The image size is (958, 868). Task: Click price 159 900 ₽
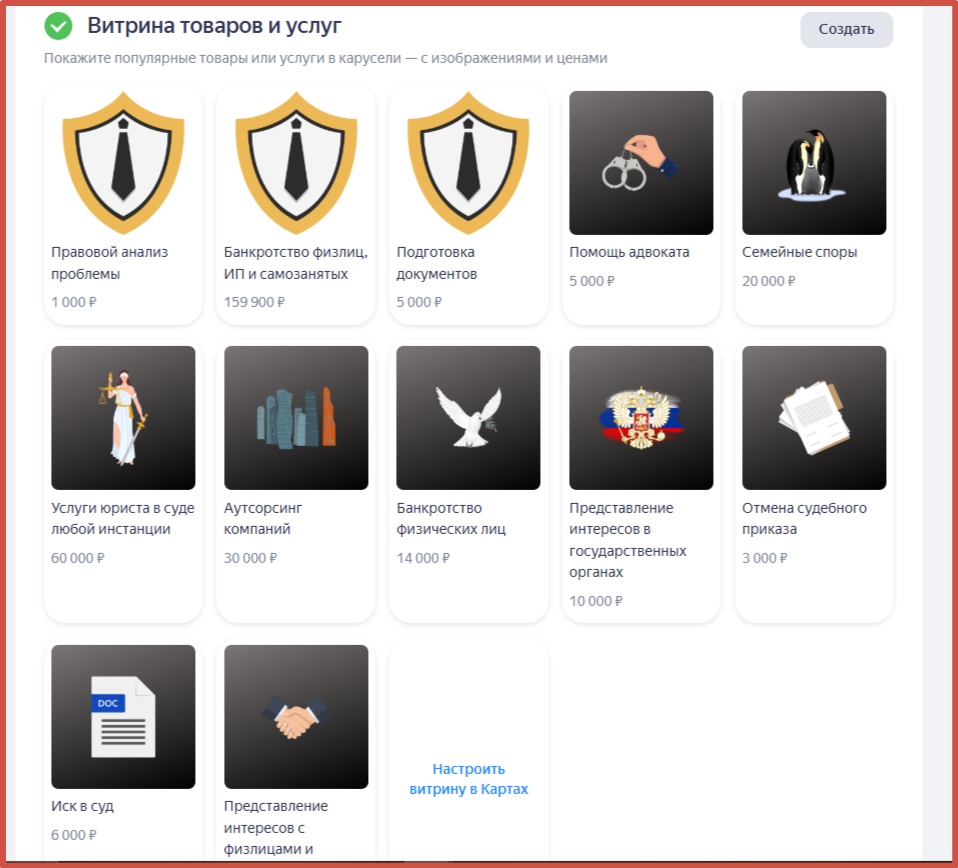click(254, 302)
